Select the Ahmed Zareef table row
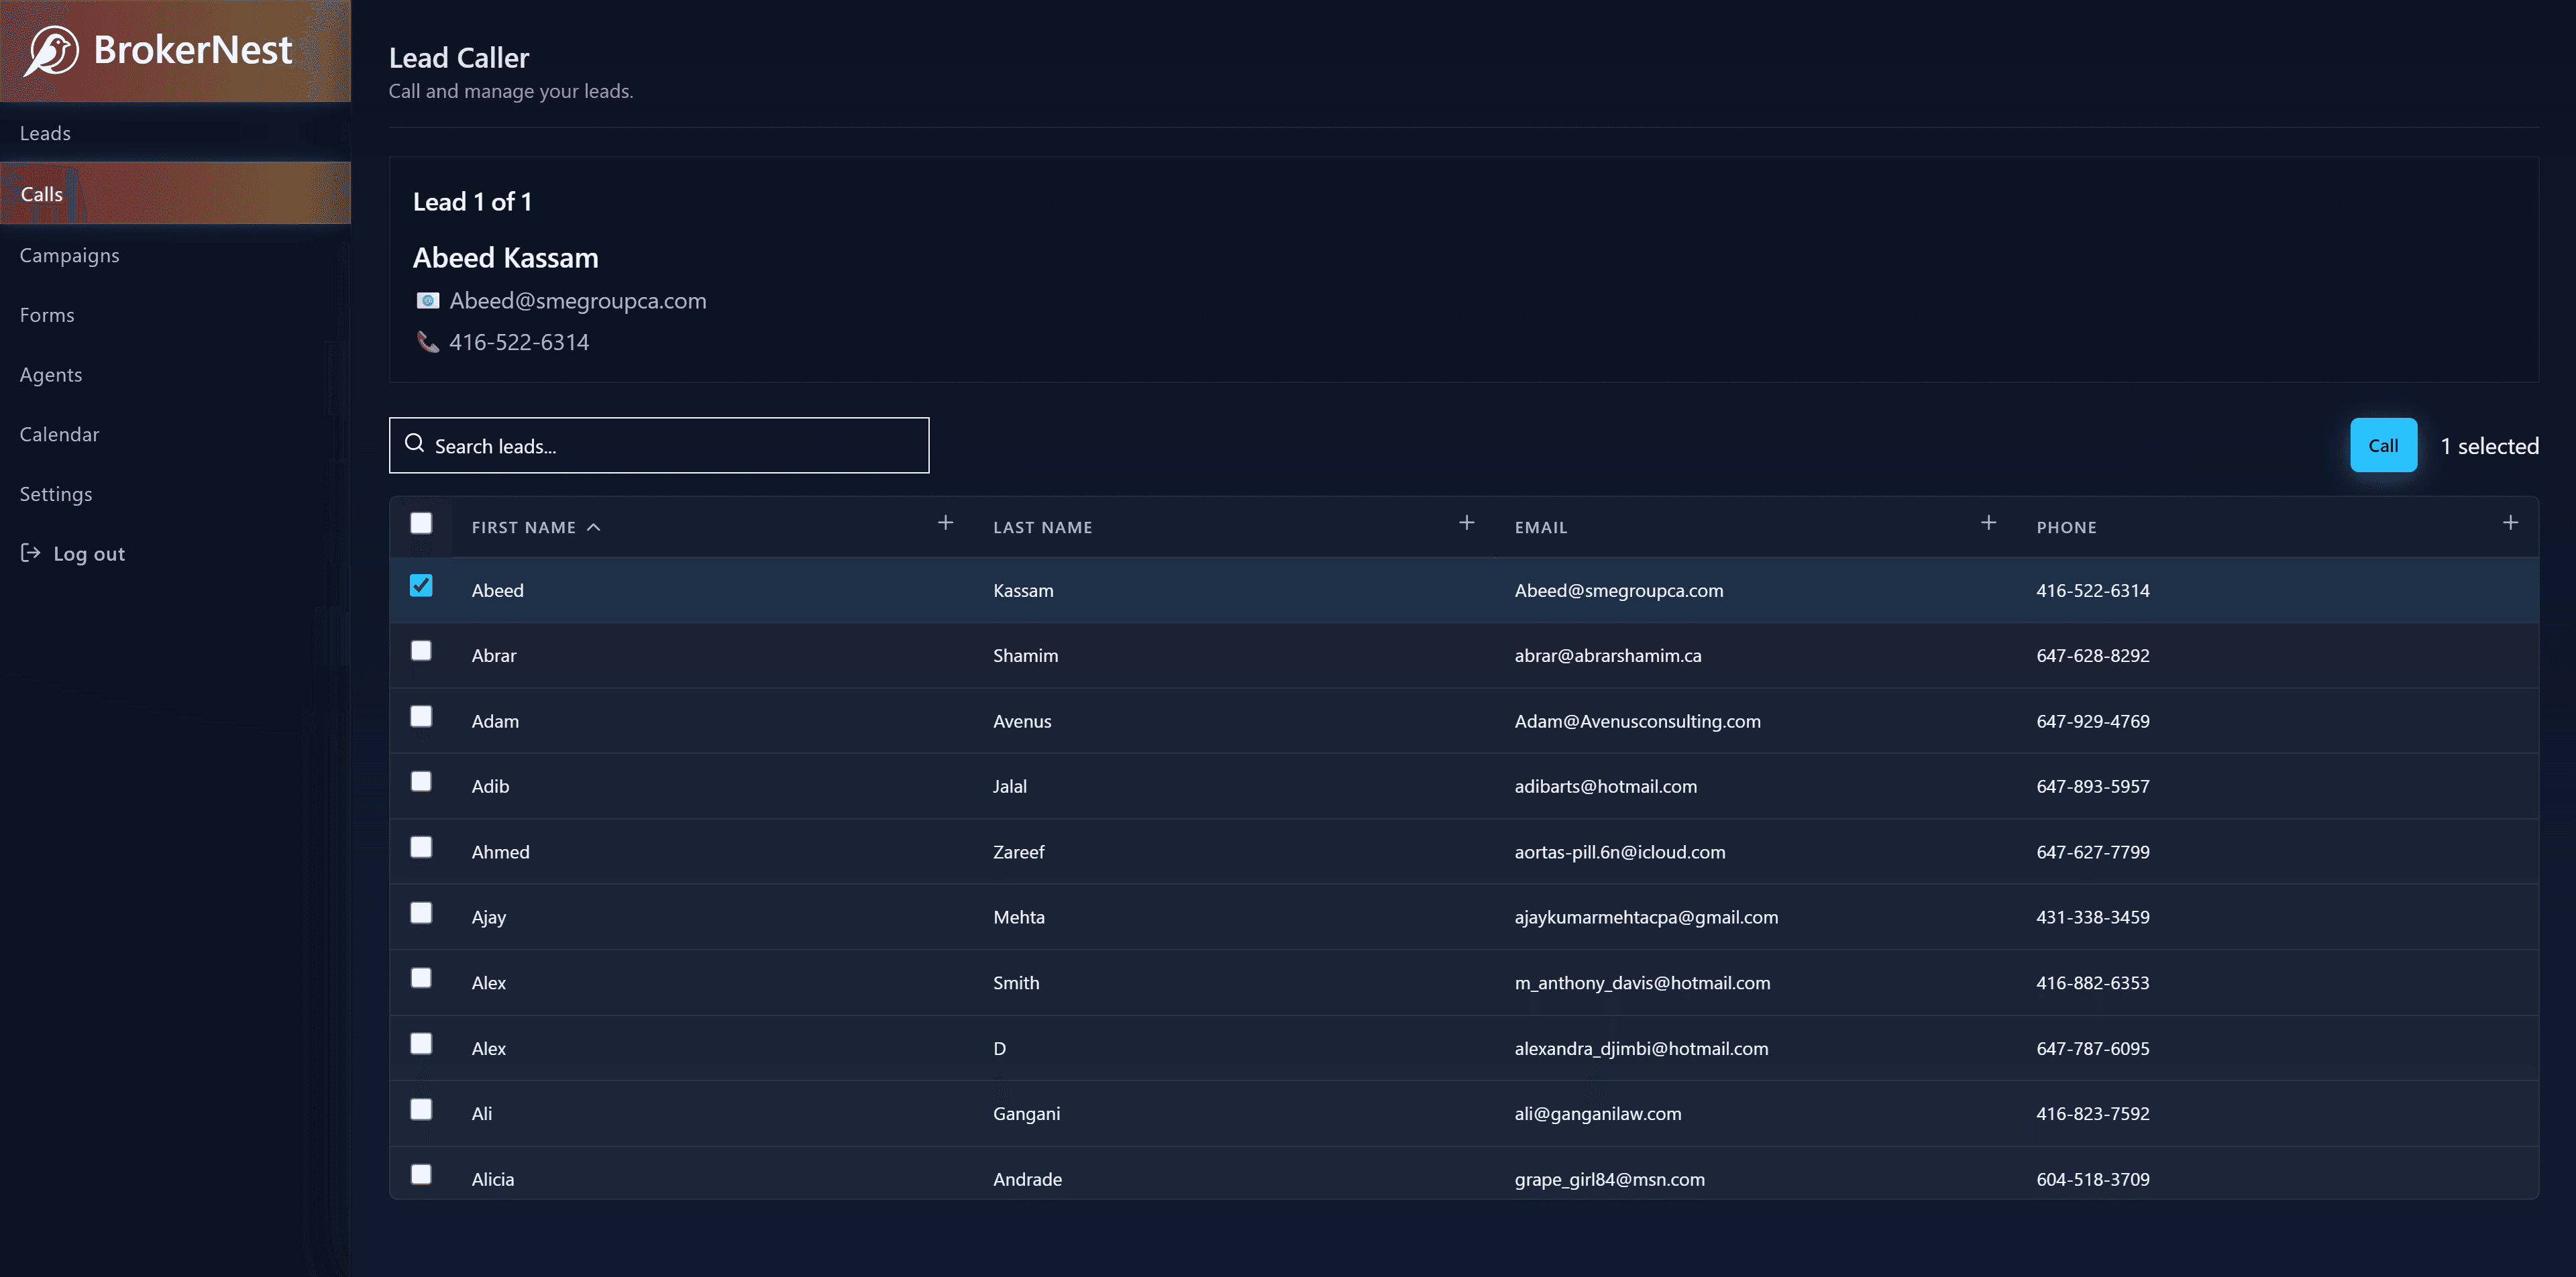This screenshot has width=2576, height=1277. (x=1200, y=851)
